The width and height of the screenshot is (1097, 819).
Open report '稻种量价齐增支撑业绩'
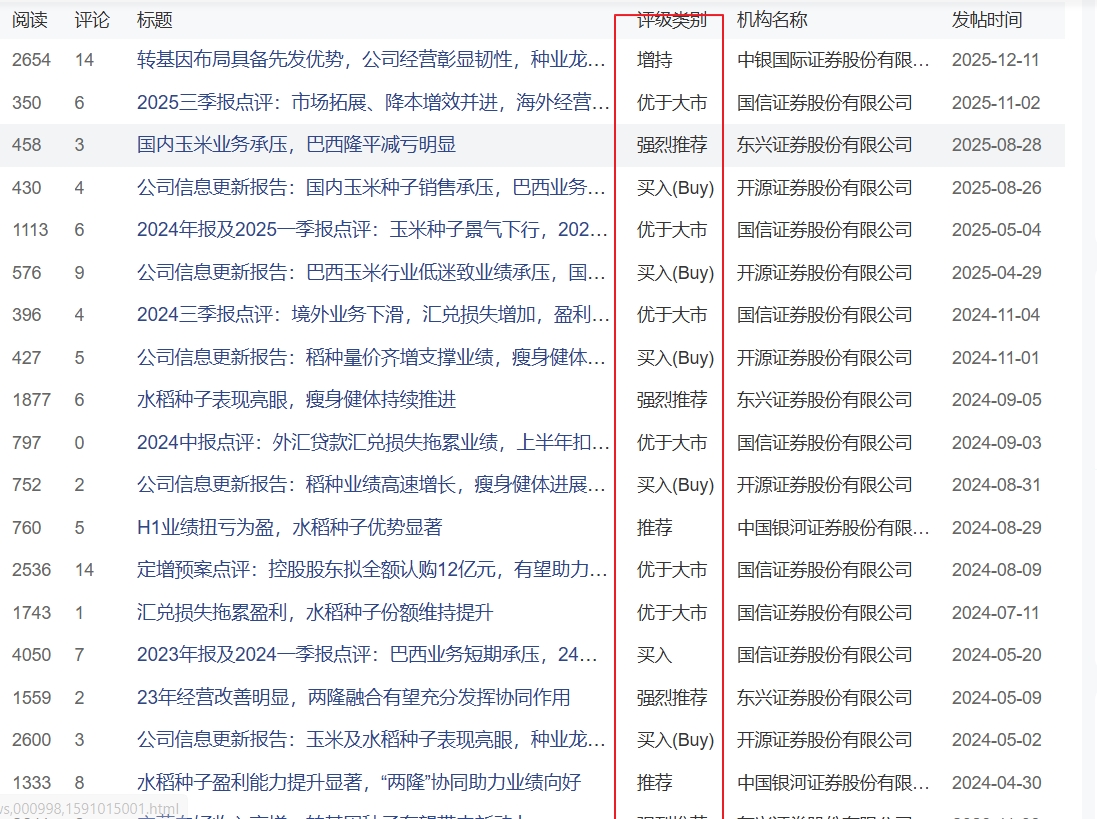[371, 357]
